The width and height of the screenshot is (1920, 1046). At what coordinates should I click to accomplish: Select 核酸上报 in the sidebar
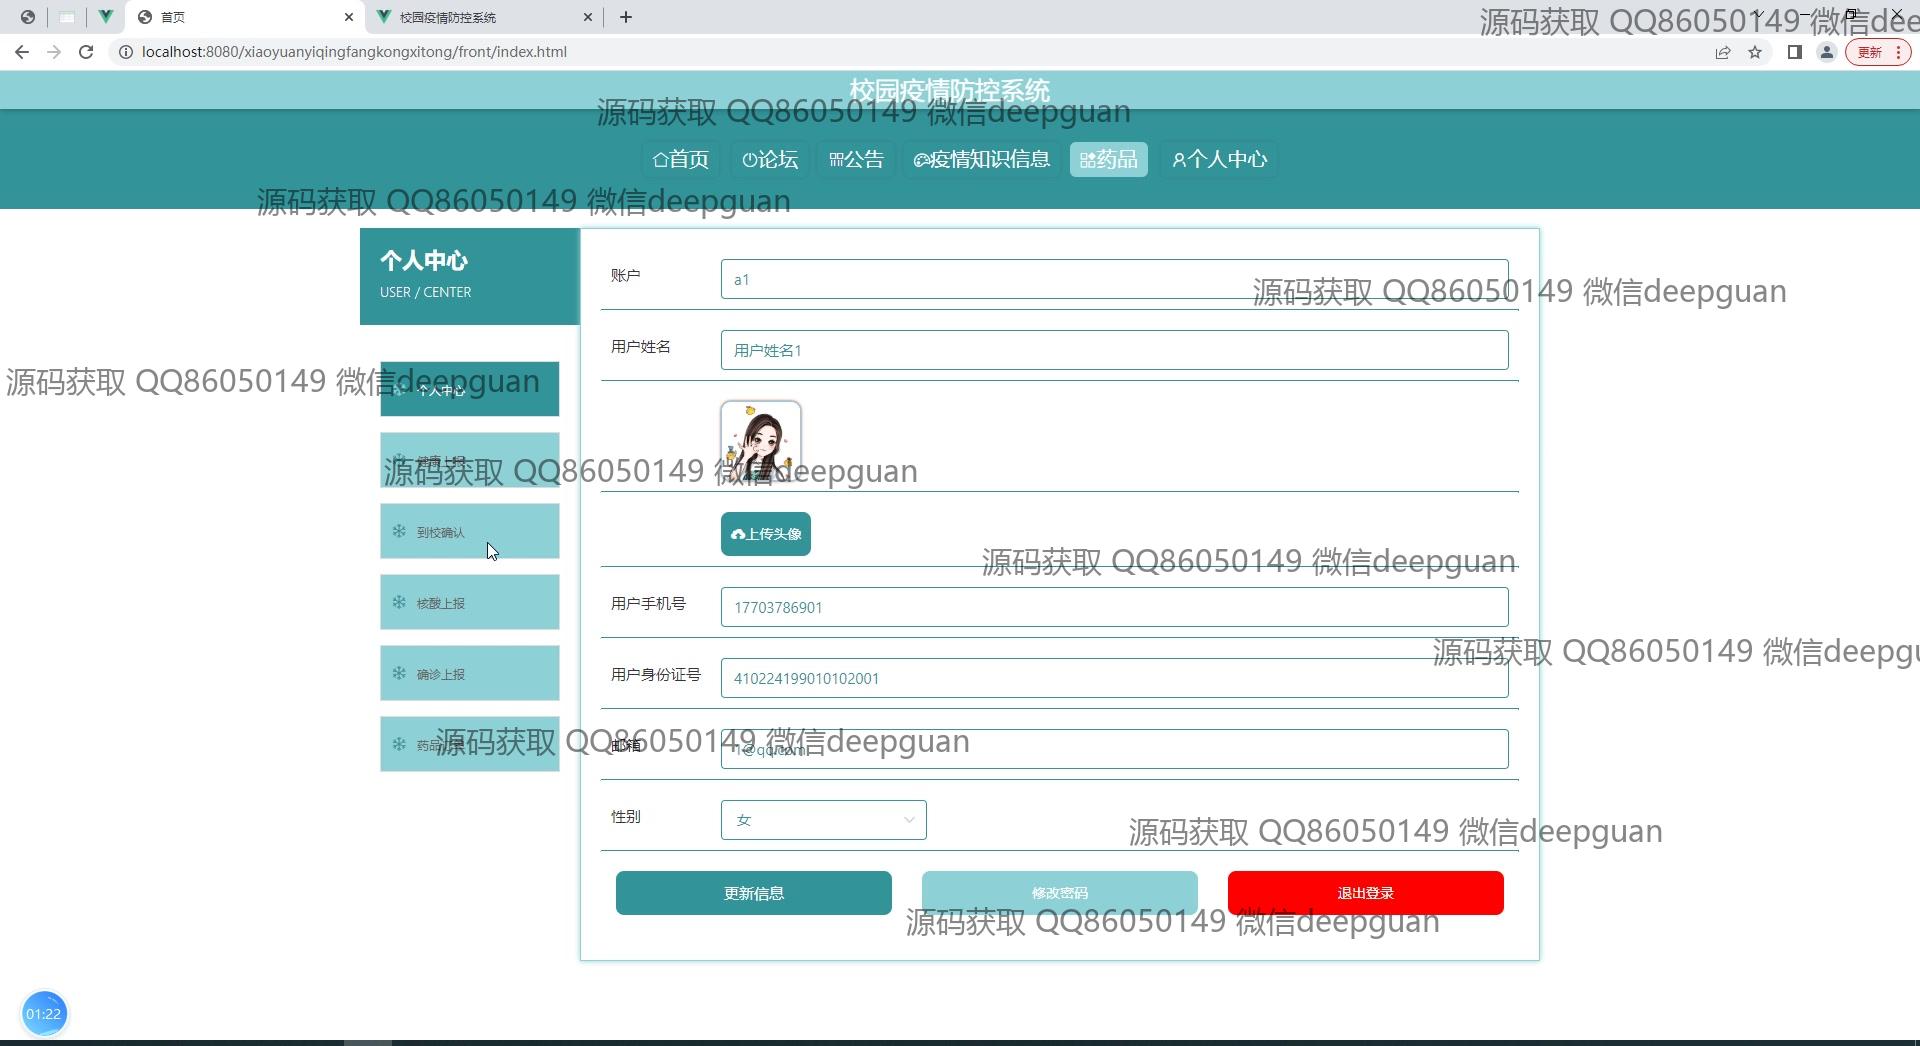coord(470,602)
